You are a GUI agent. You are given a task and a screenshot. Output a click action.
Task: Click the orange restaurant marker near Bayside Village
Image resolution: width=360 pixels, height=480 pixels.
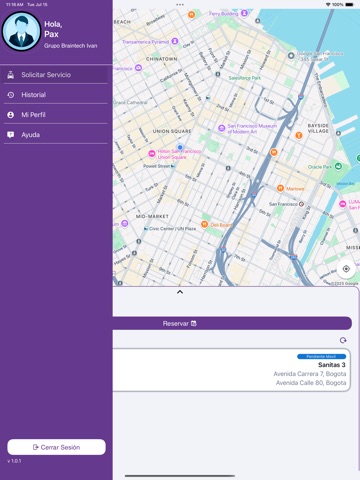coord(299,135)
